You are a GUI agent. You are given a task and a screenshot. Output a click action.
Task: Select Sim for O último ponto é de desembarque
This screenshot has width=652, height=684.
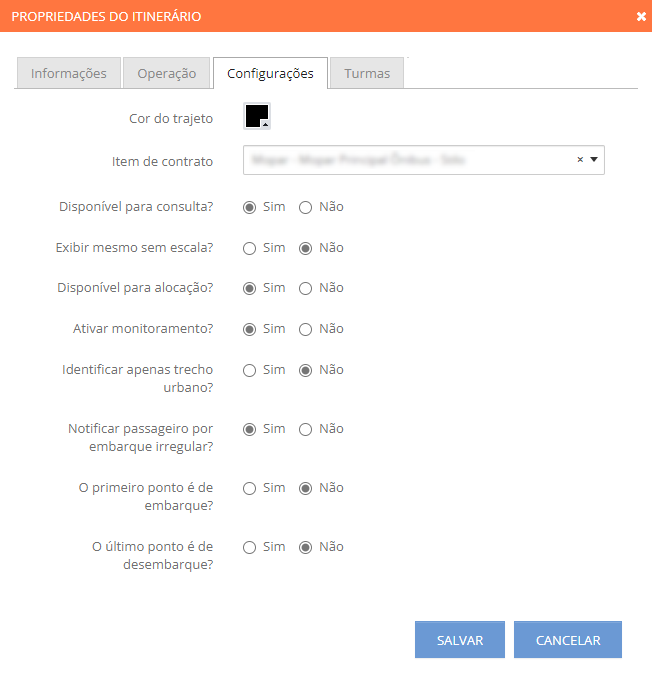[x=249, y=547]
